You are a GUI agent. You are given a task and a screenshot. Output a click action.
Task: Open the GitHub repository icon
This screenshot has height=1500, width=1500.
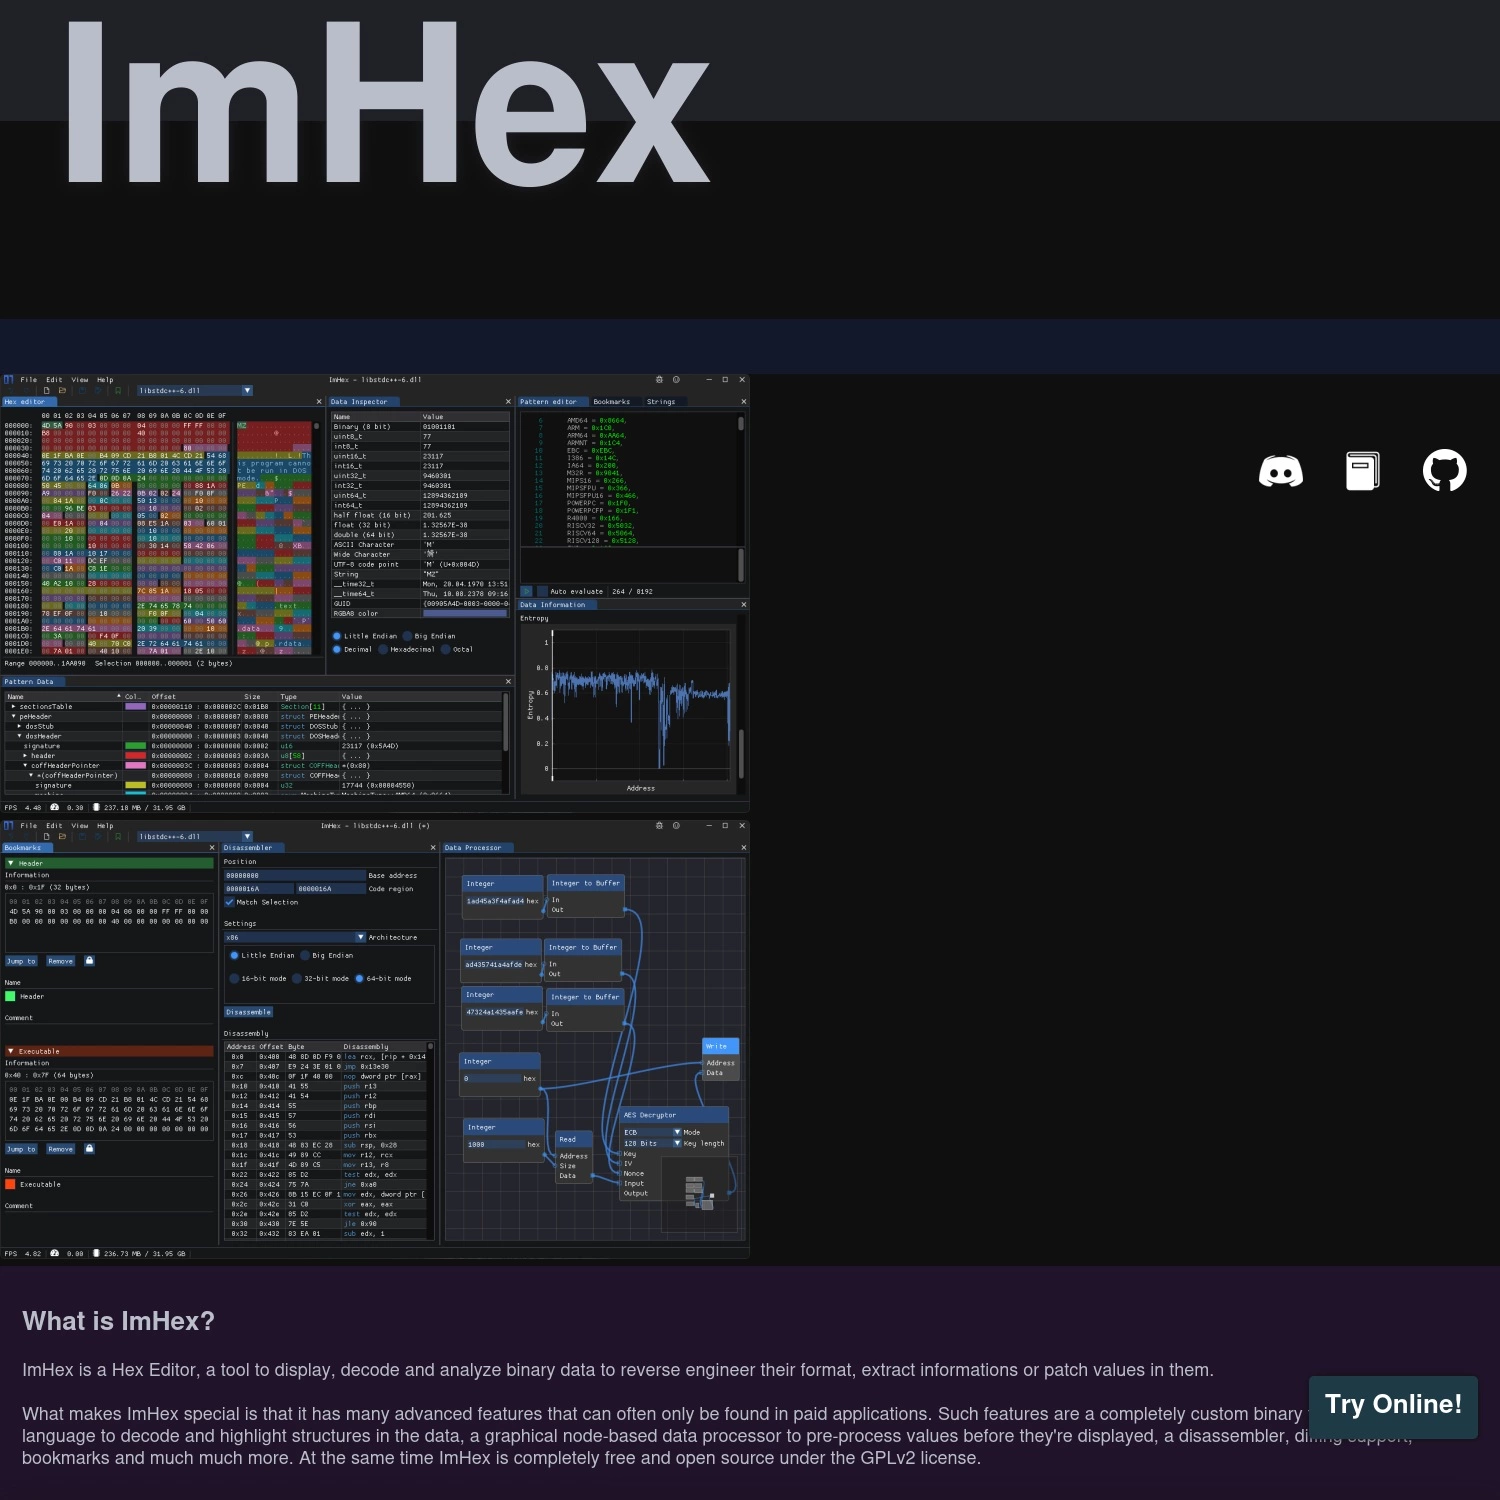coord(1444,471)
